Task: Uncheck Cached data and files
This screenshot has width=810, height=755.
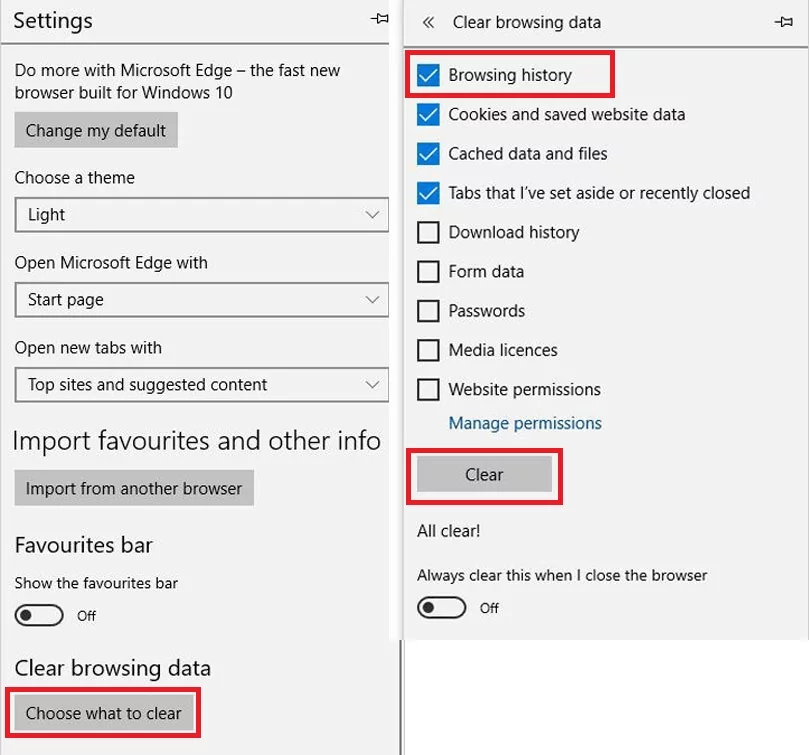Action: point(428,153)
